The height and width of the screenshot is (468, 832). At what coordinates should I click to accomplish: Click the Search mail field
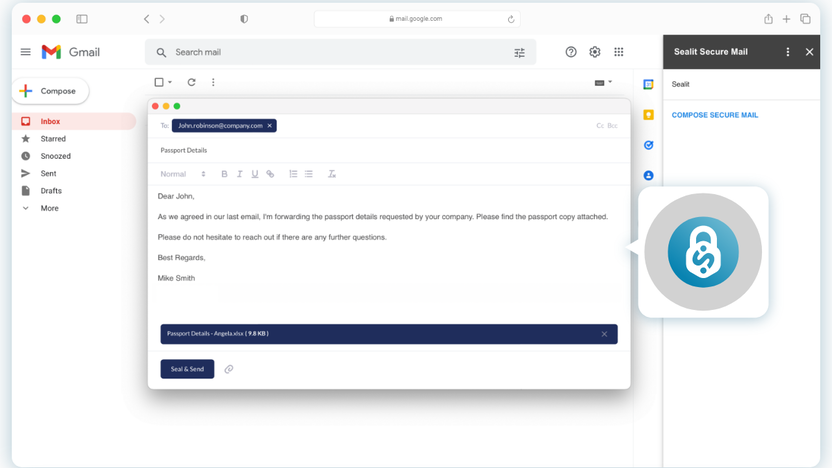point(340,52)
